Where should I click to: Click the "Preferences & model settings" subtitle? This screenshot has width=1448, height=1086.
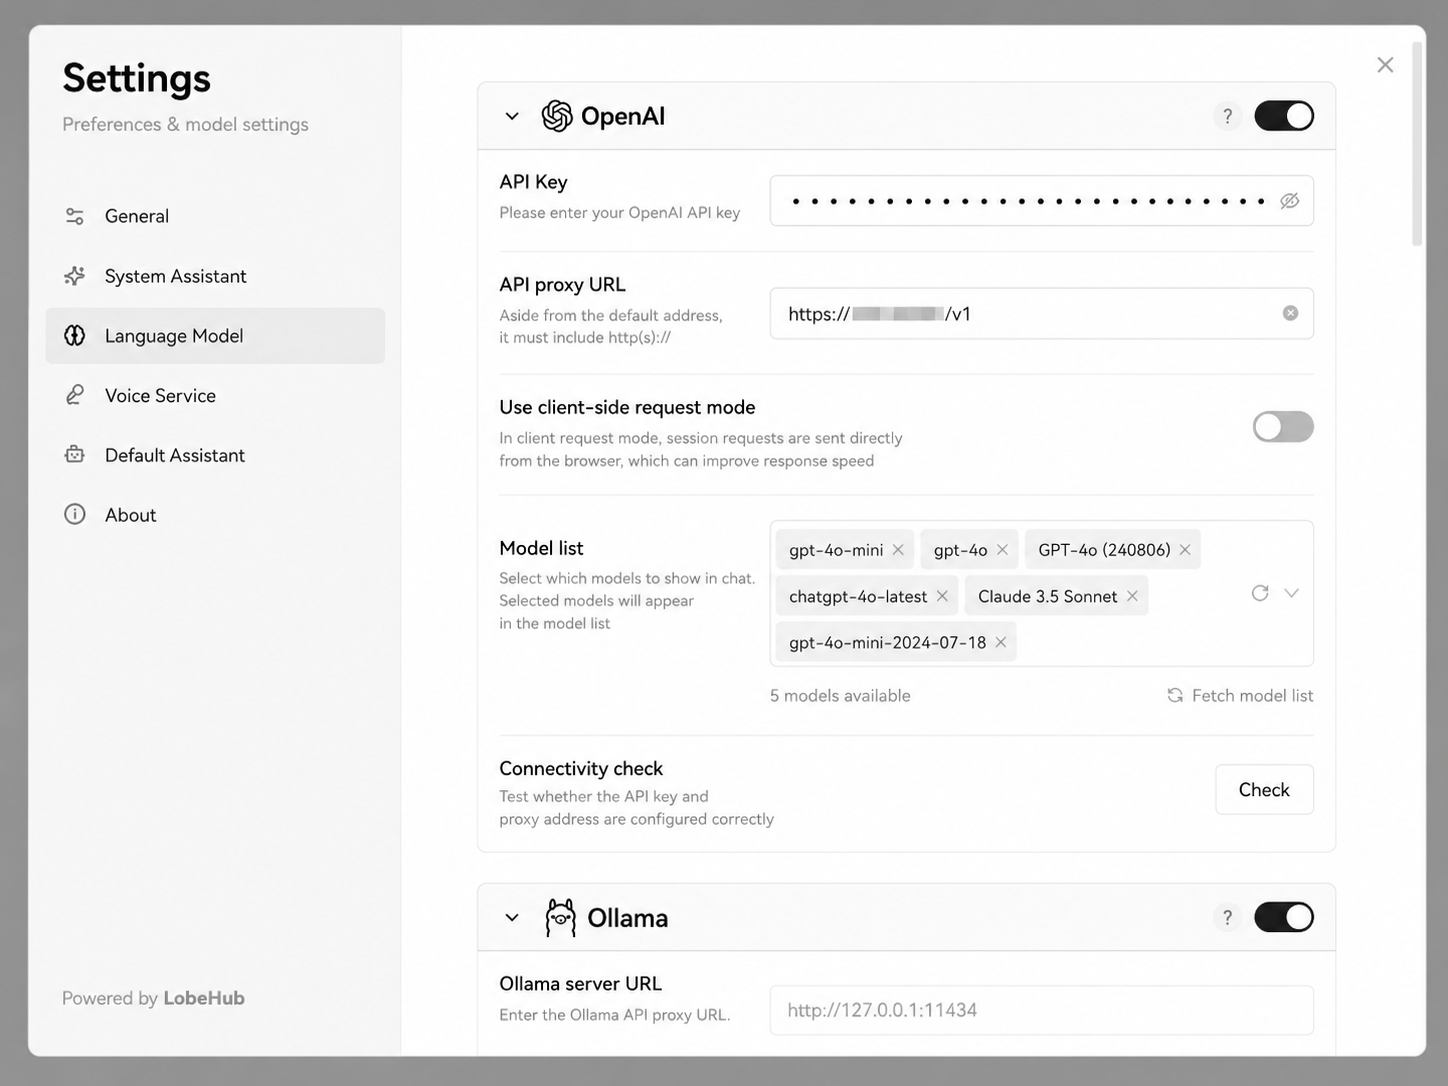(x=185, y=124)
